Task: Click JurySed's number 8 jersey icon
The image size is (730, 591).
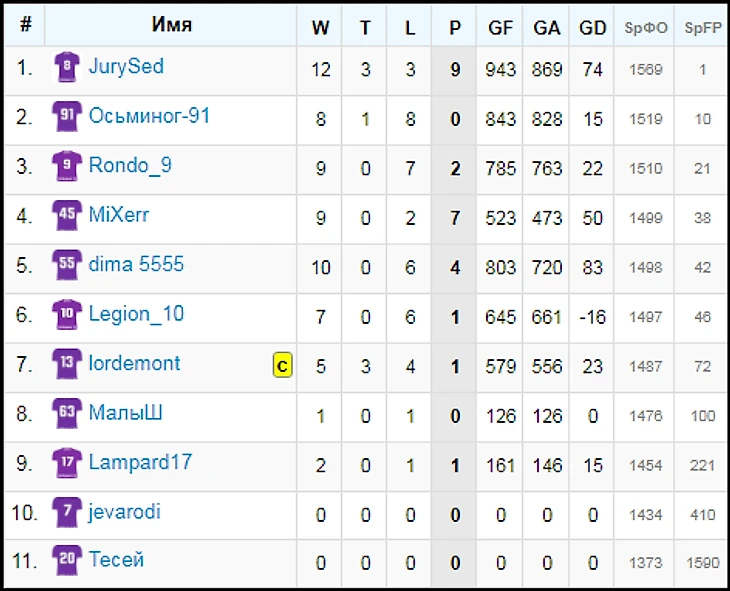Action: (67, 68)
